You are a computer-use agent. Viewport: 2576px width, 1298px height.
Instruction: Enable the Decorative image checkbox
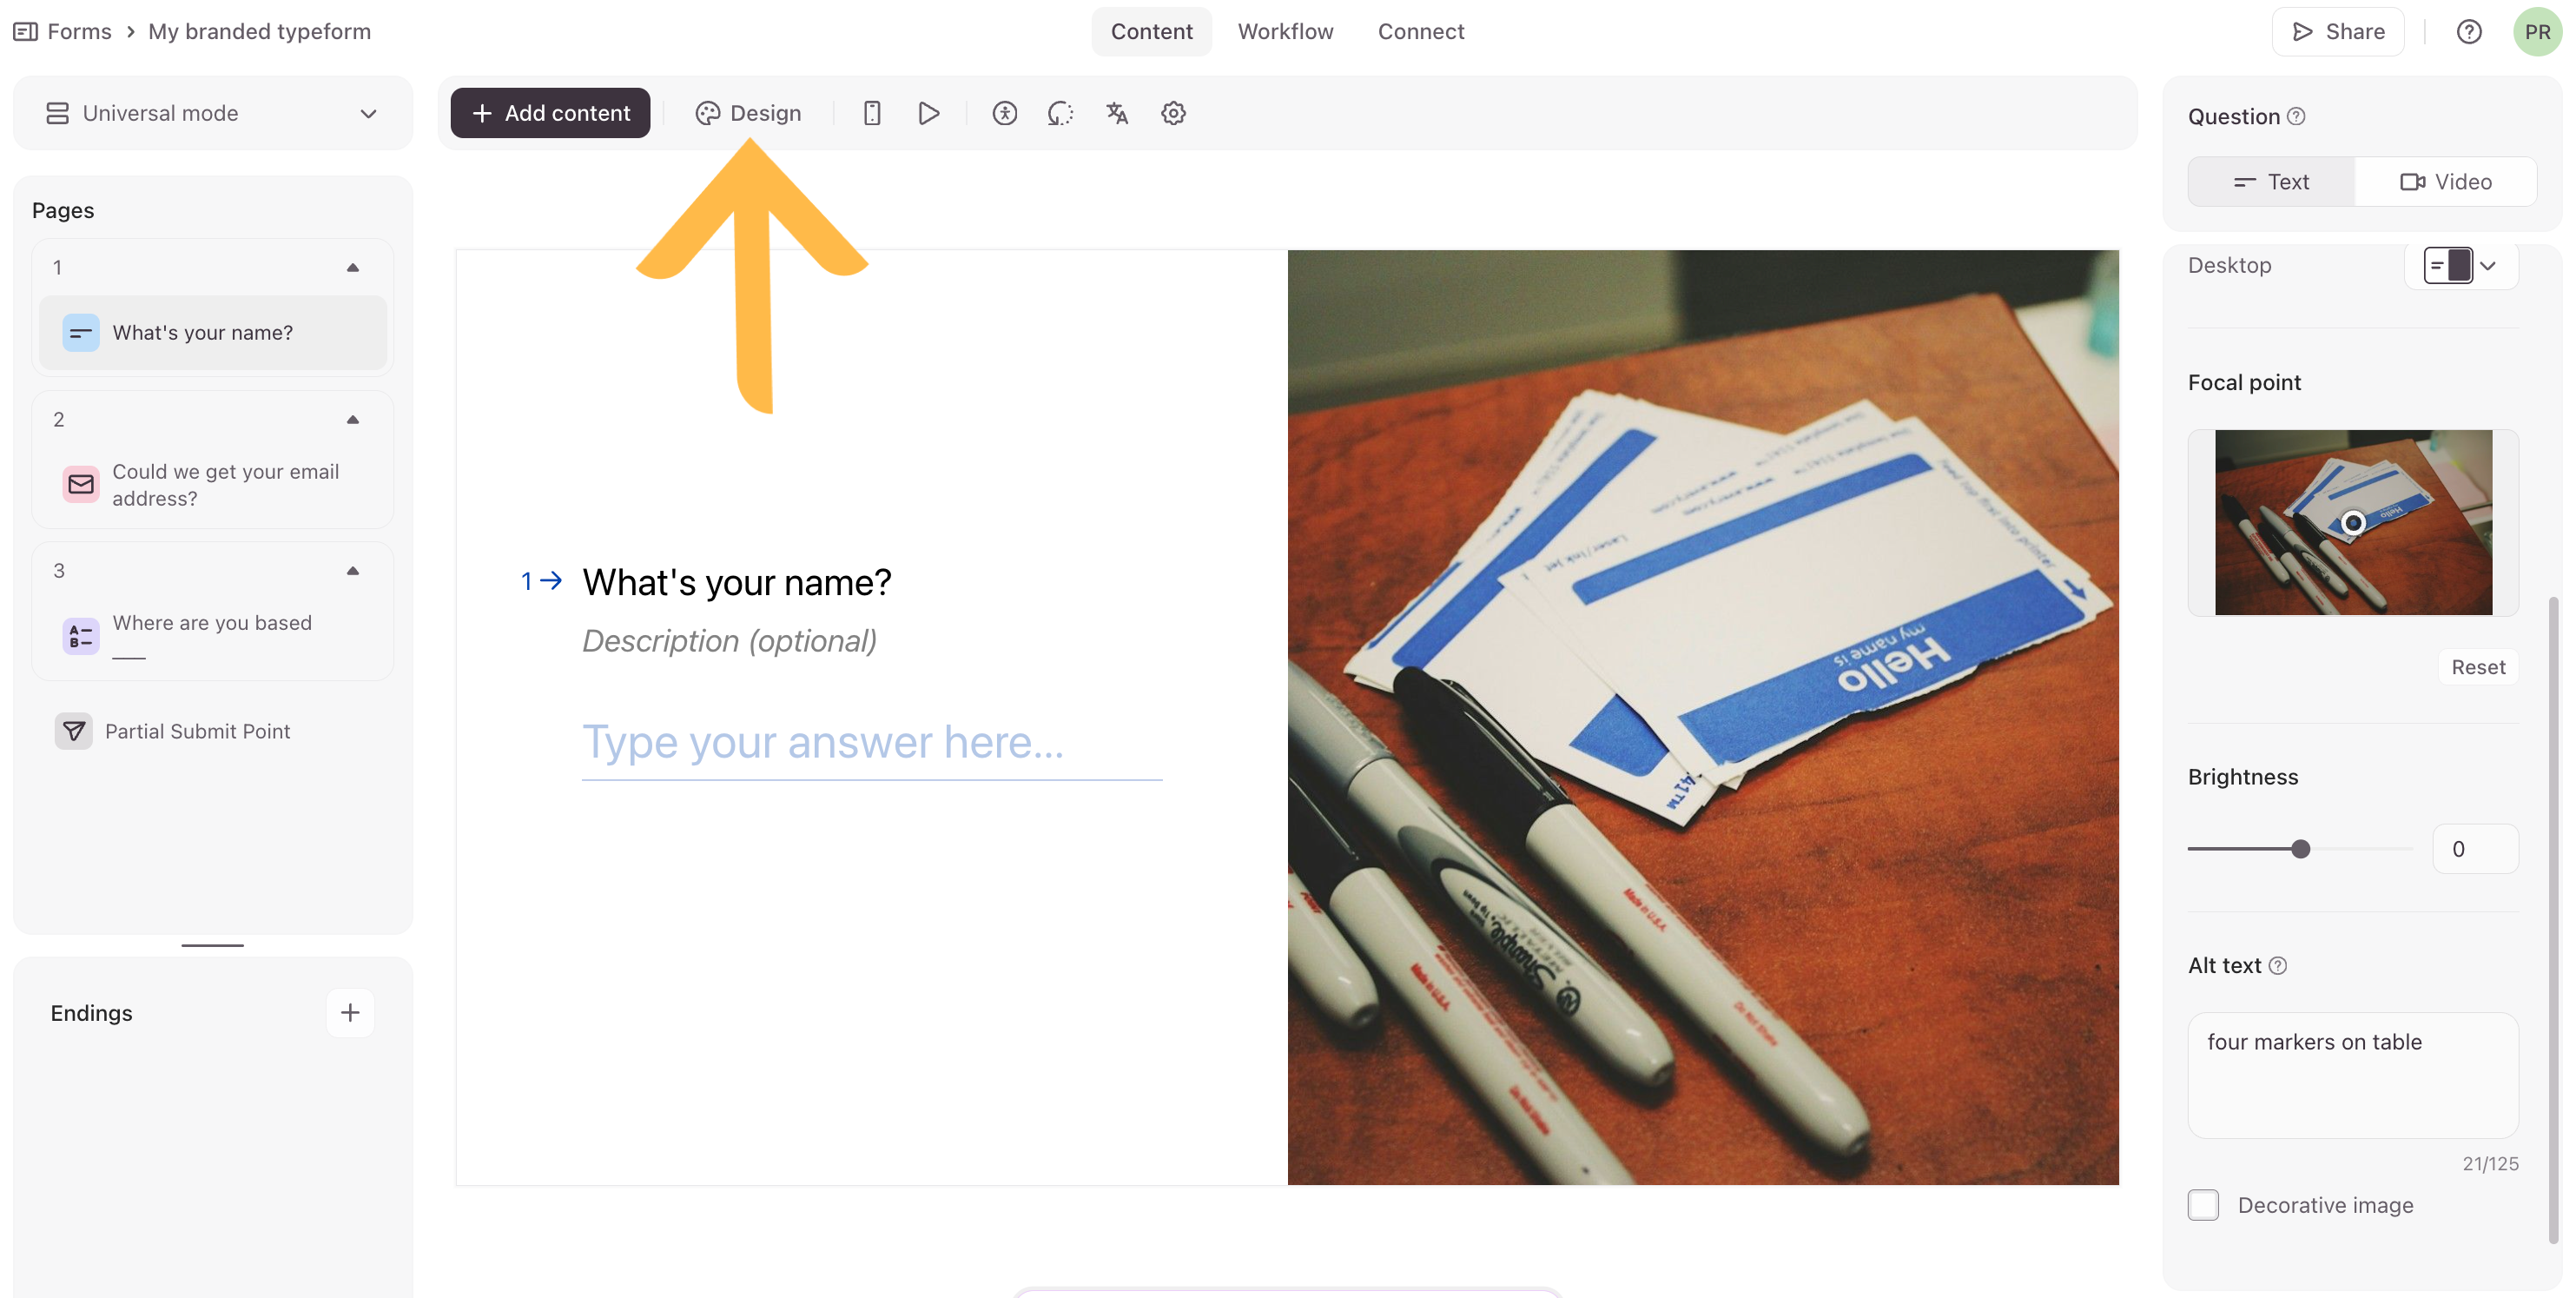coord(2203,1205)
